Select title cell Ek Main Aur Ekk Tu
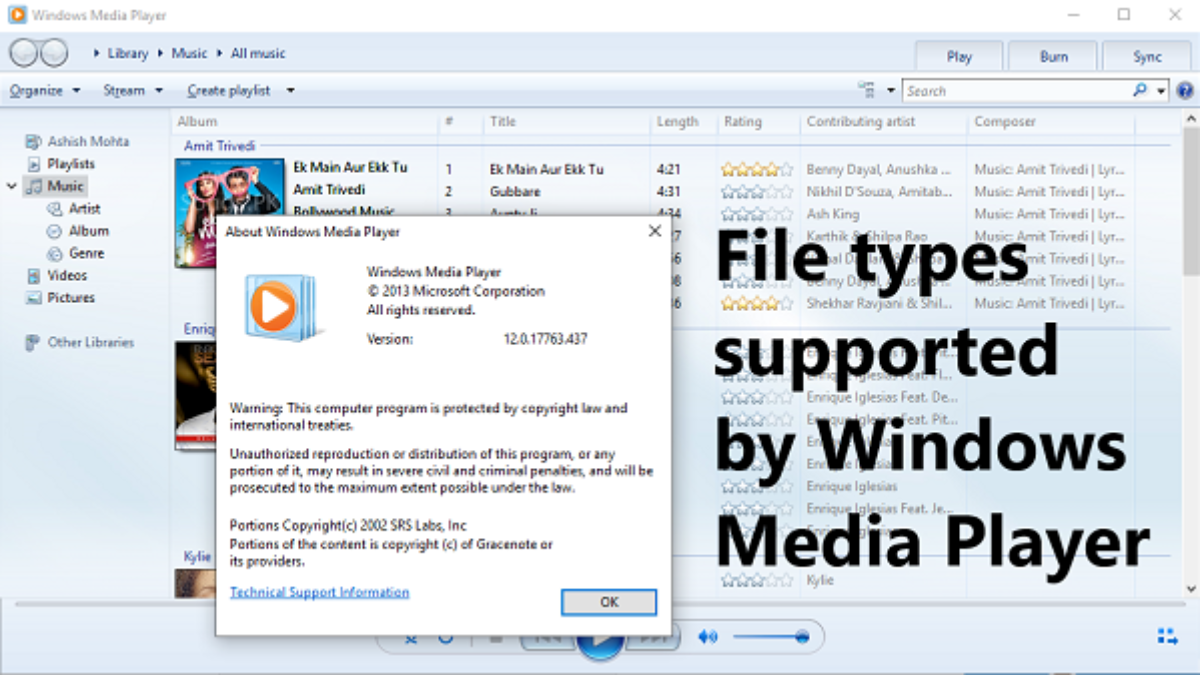 (547, 169)
